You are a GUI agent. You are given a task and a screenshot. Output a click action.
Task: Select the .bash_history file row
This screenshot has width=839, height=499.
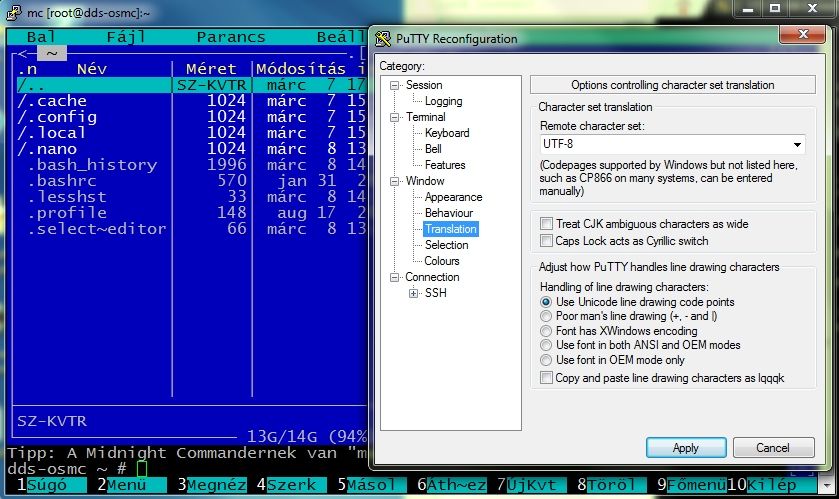point(190,165)
